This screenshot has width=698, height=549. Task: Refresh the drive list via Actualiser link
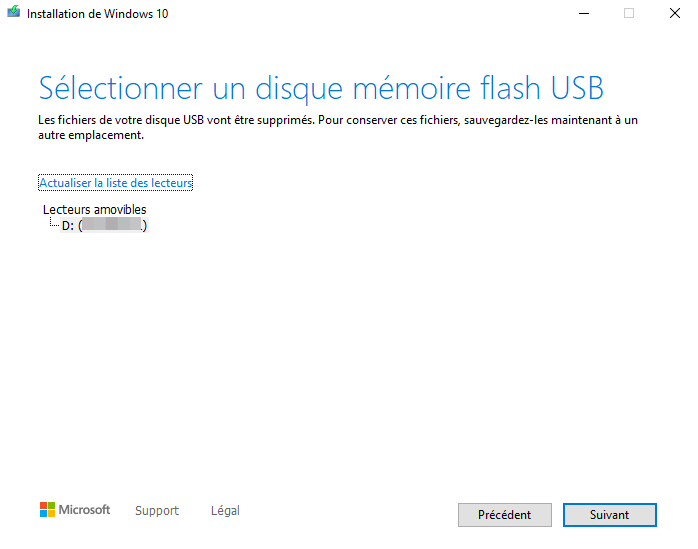115,183
